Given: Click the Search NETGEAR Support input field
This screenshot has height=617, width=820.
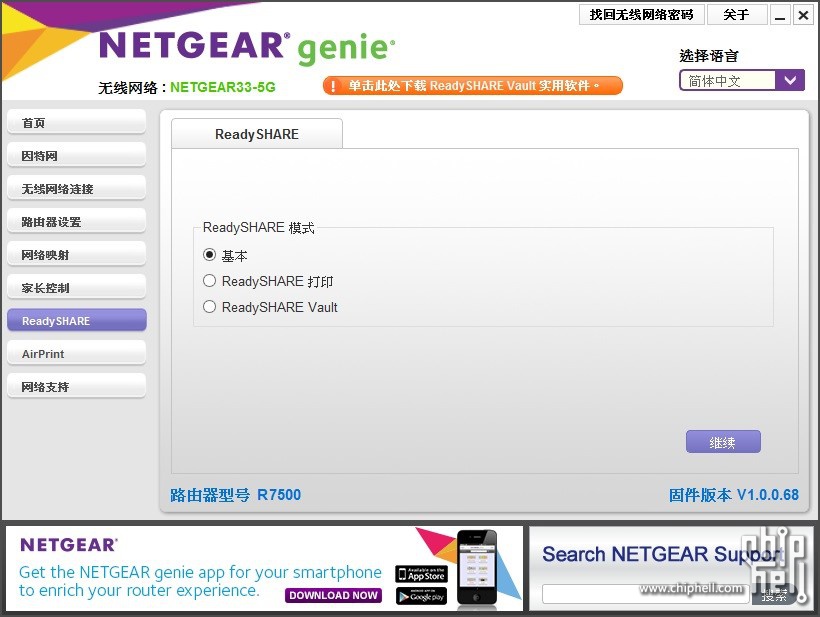Looking at the screenshot, I should tap(646, 594).
